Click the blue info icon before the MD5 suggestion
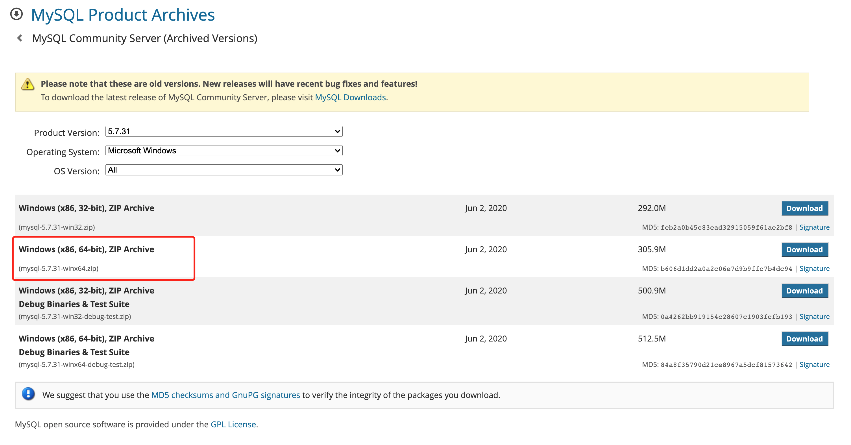 tap(28, 394)
